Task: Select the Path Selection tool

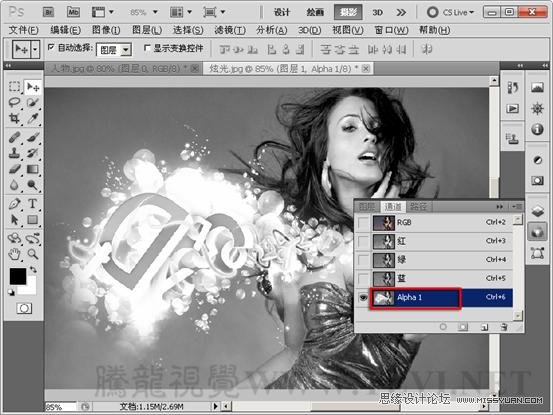Action: coord(14,220)
